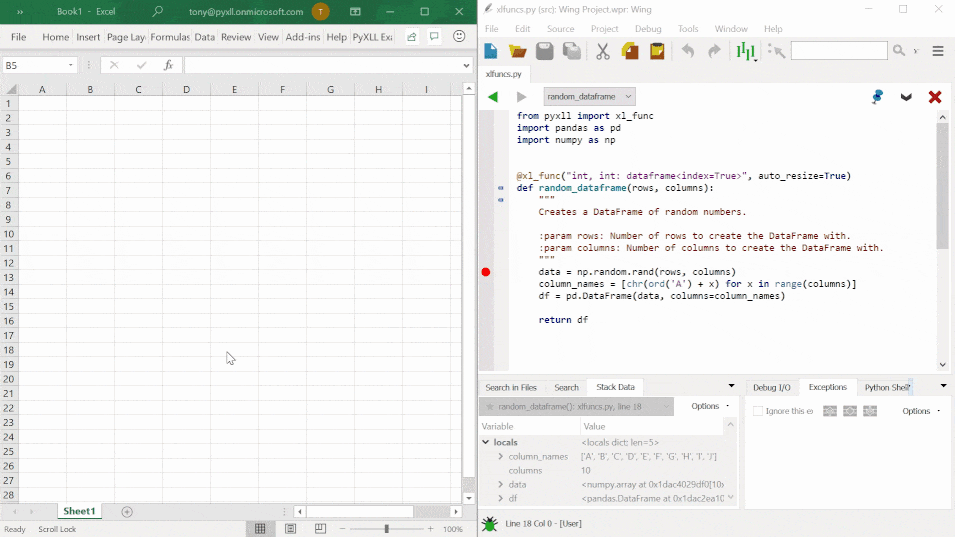This screenshot has height=537, width=955.
Task: Open the editor options chevron beside the pushpin
Action: point(906,97)
